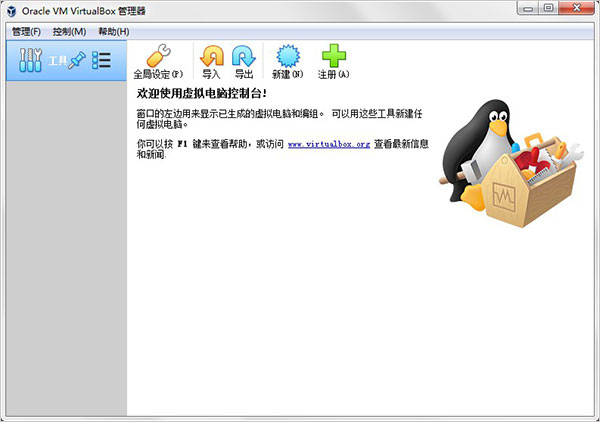This screenshot has height=422, width=600.
Task: Click the VirtualBox cube icon in title bar
Action: click(x=12, y=11)
